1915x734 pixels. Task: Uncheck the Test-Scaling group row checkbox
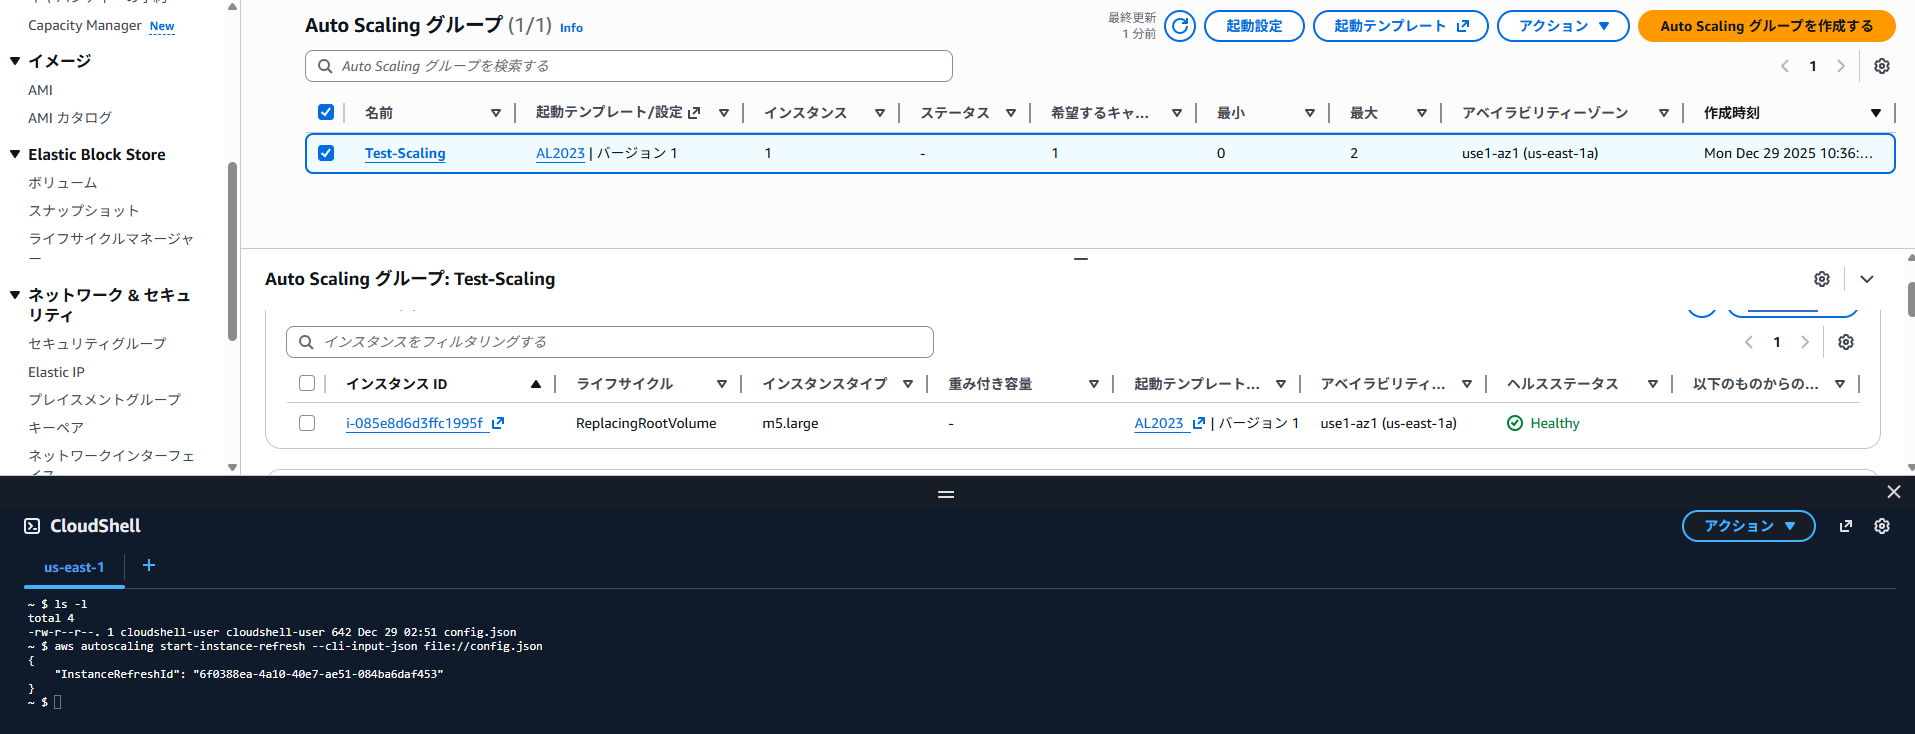click(x=326, y=153)
